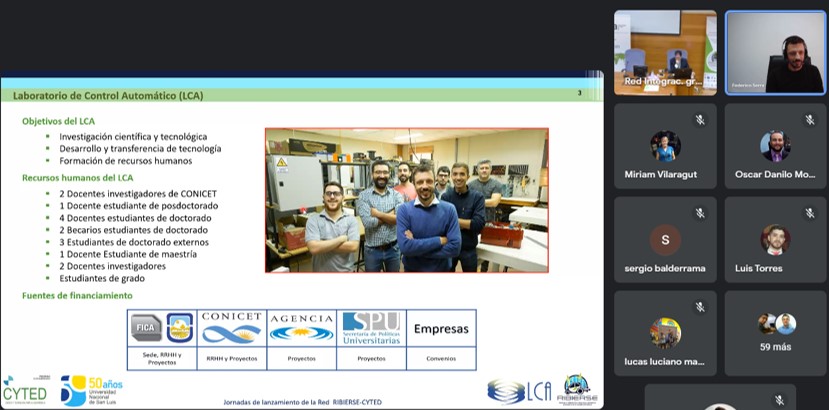Click the muted mic icon on sergio balderrama's tile
This screenshot has height=410, width=829.
tap(700, 213)
